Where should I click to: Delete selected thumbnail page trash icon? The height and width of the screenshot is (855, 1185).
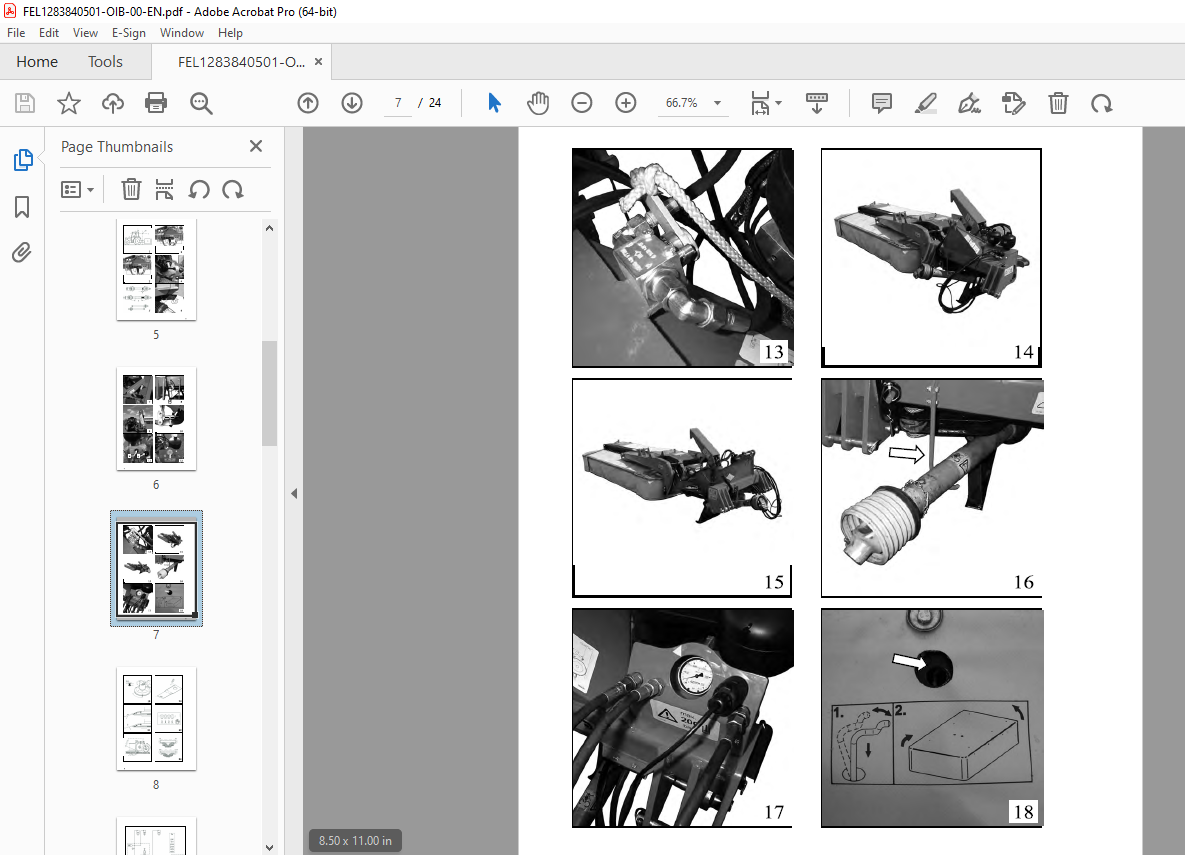(x=131, y=189)
